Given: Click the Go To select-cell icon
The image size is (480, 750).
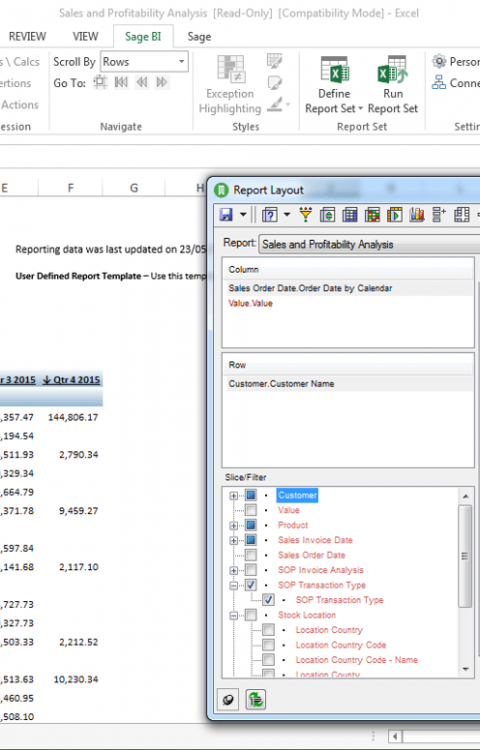Looking at the screenshot, I should pyautogui.click(x=100, y=83).
